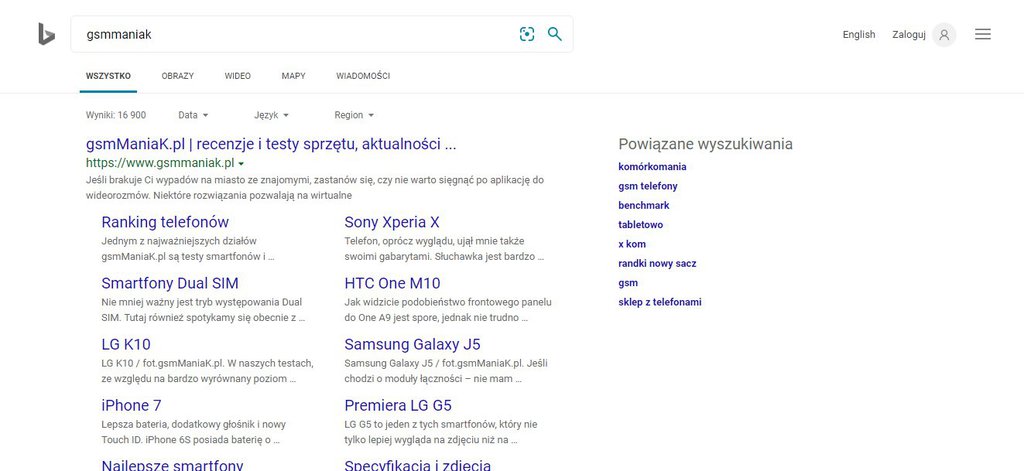
Task: Open the iPhone 7 sublink
Action: (131, 406)
